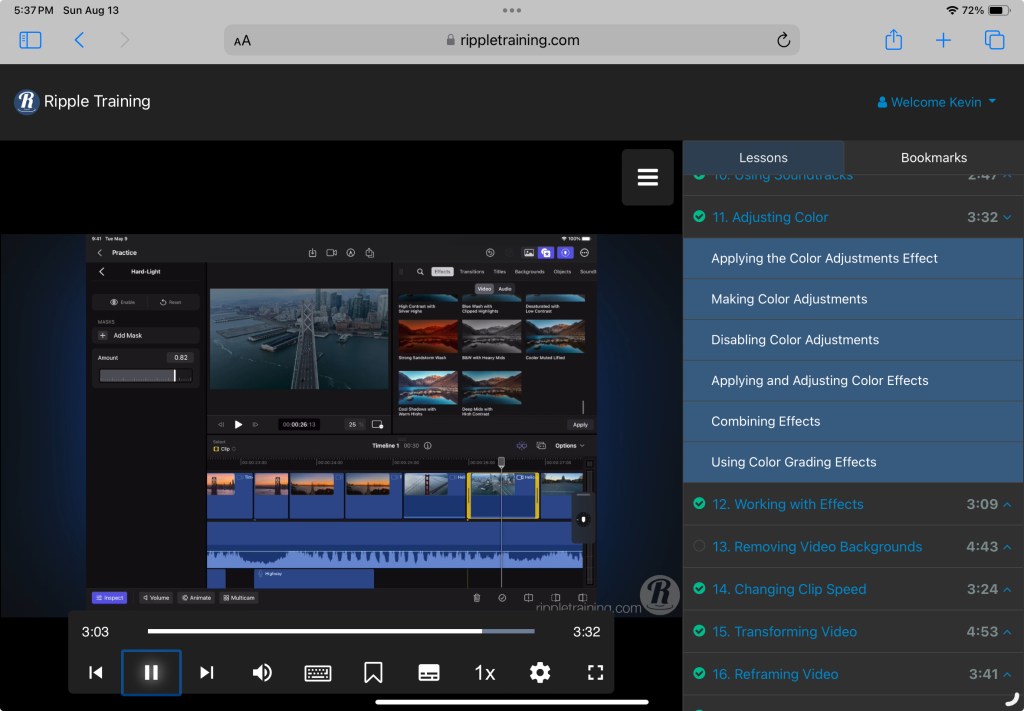
Task: Change playback speed from 1x
Action: pyautogui.click(x=485, y=672)
